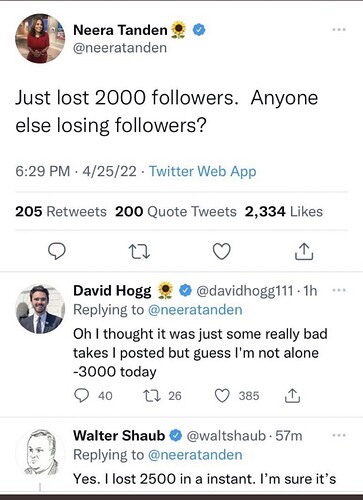
Task: Open Walter Shaub's sketch avatar
Action: [x=40, y=452]
